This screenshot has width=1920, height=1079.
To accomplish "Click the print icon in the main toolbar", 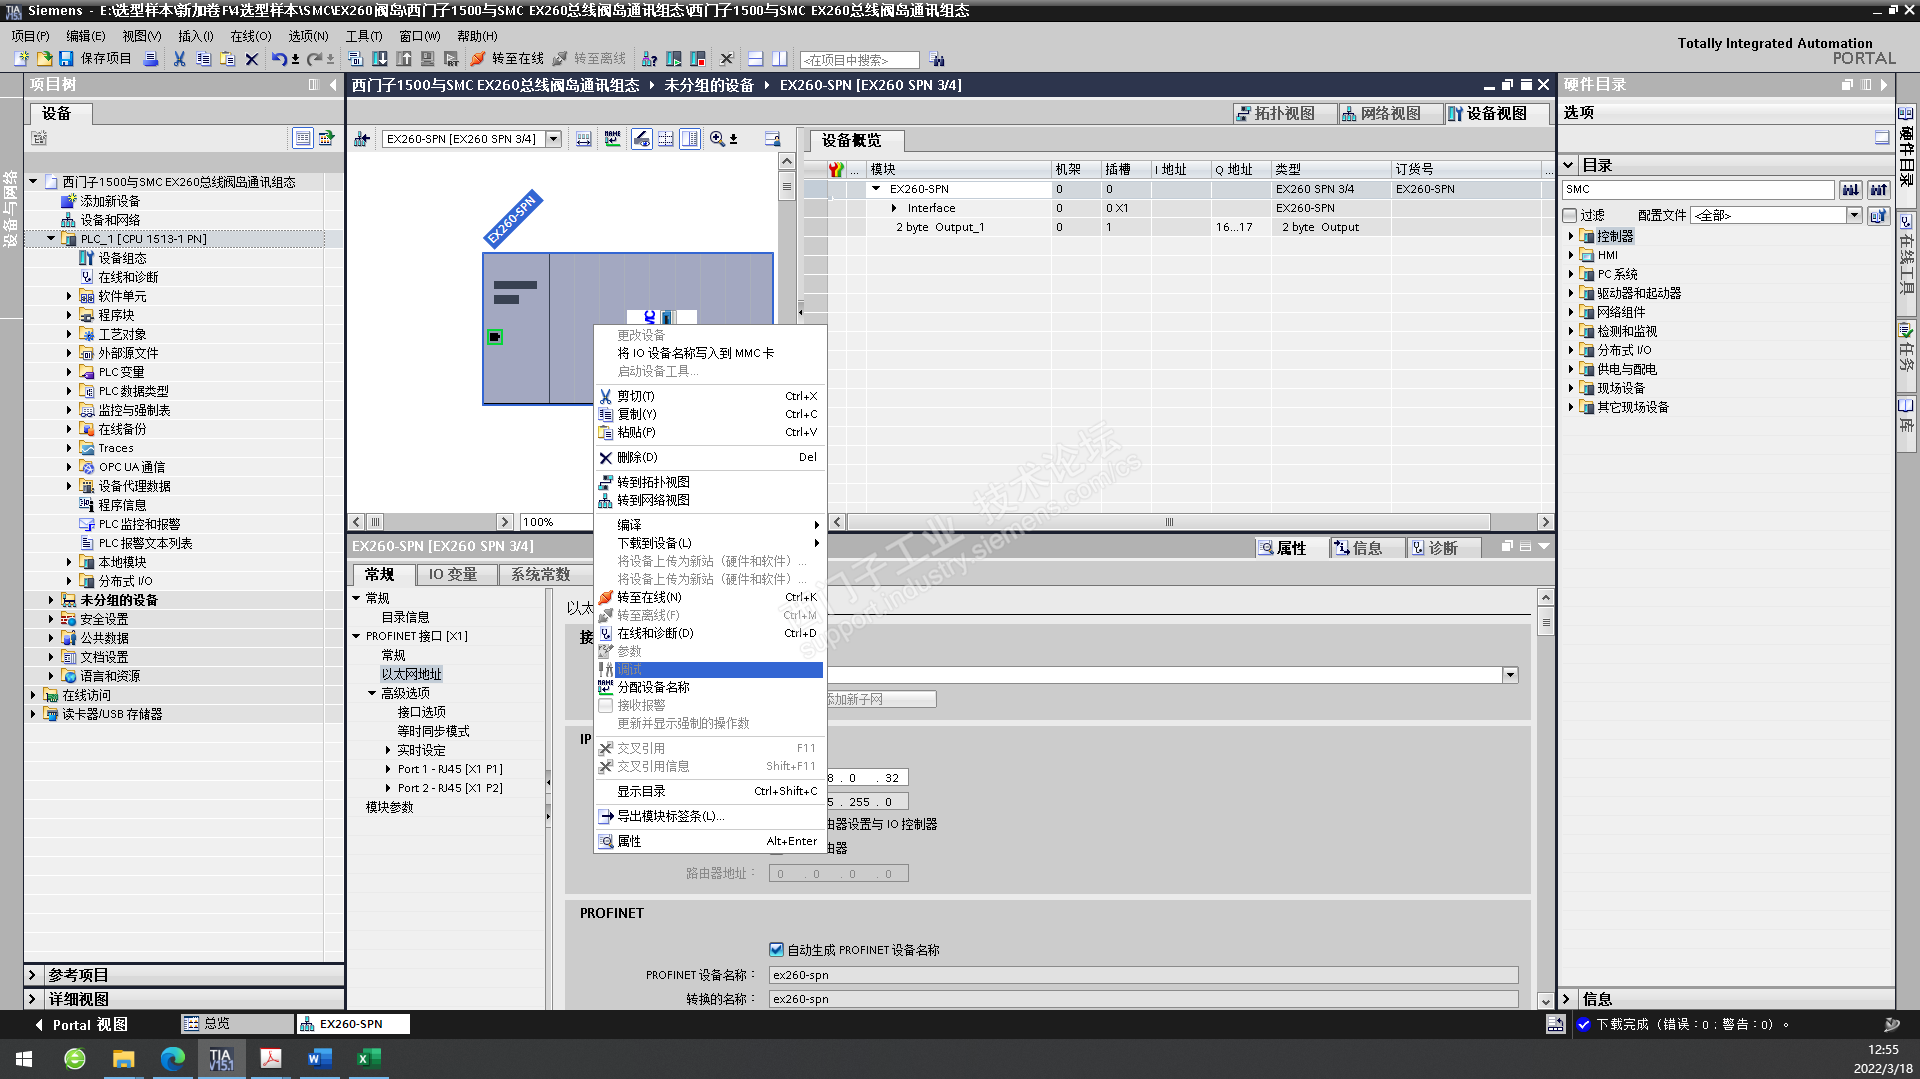I will tap(151, 59).
